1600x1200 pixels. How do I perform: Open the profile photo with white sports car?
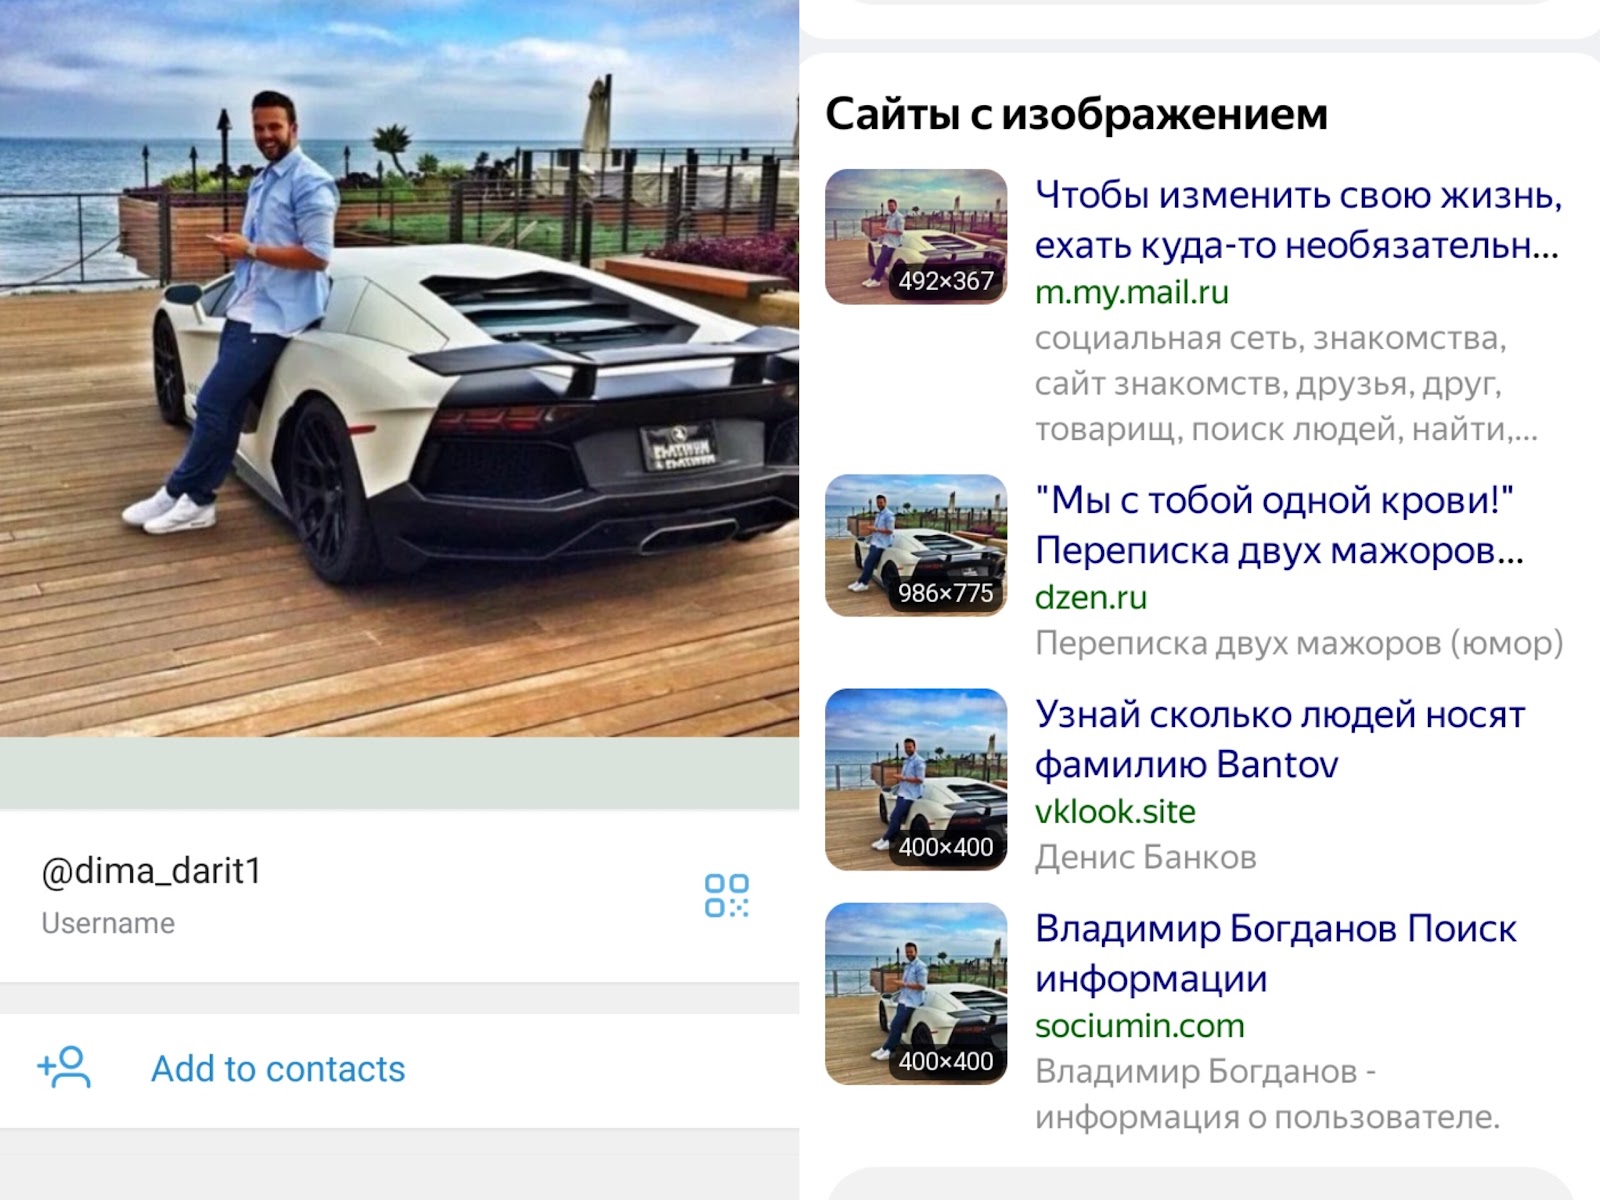400,368
